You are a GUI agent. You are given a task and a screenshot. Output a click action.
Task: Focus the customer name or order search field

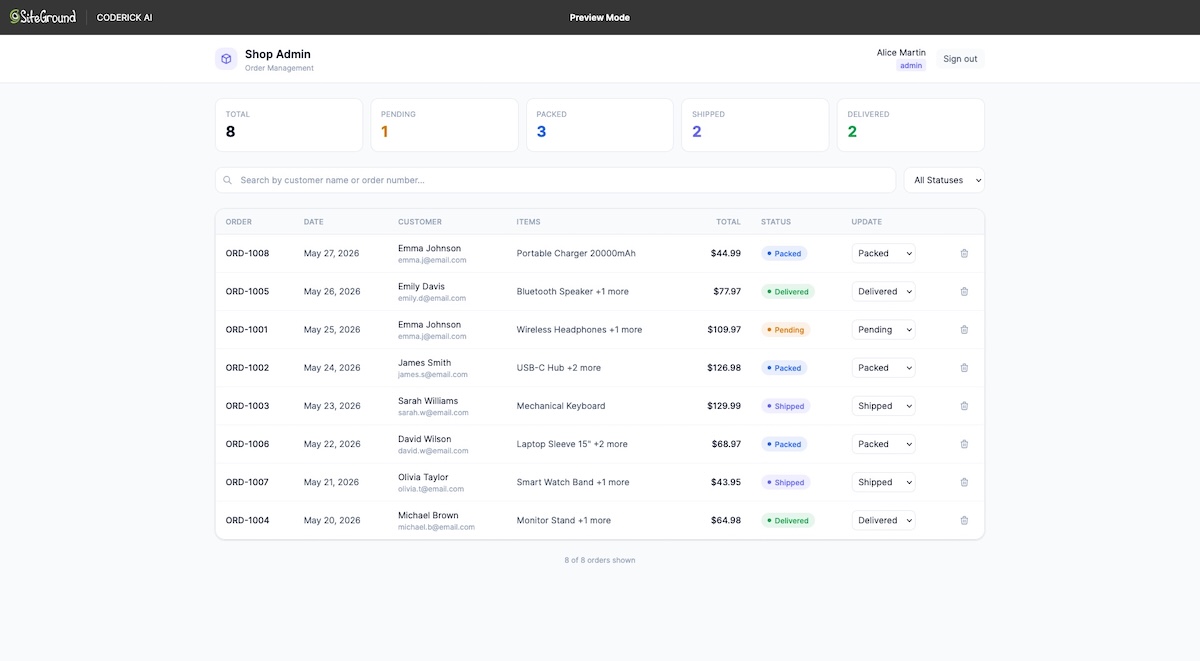555,180
